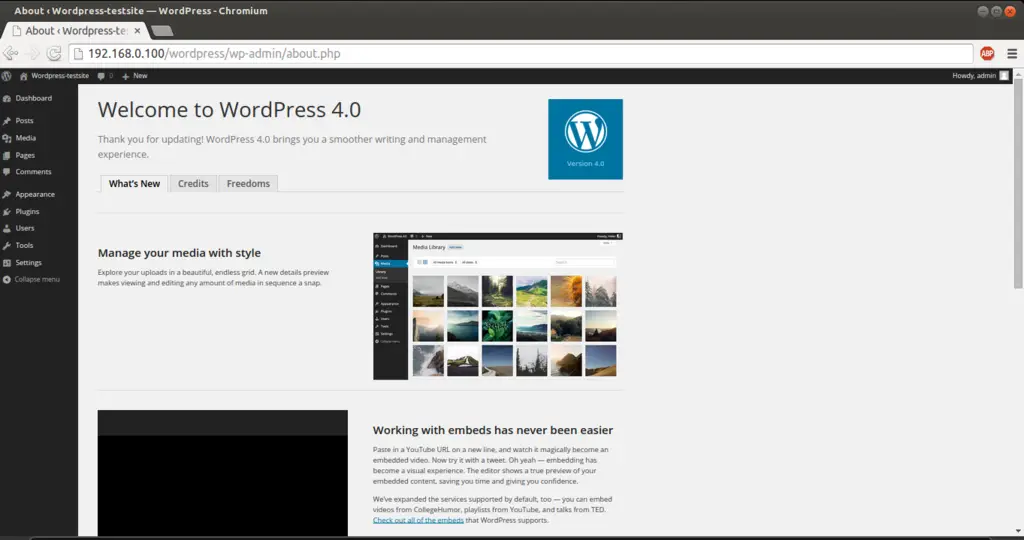Screen dimensions: 1024x540
Task: Reload the page with refresh icon
Action: tap(54, 54)
